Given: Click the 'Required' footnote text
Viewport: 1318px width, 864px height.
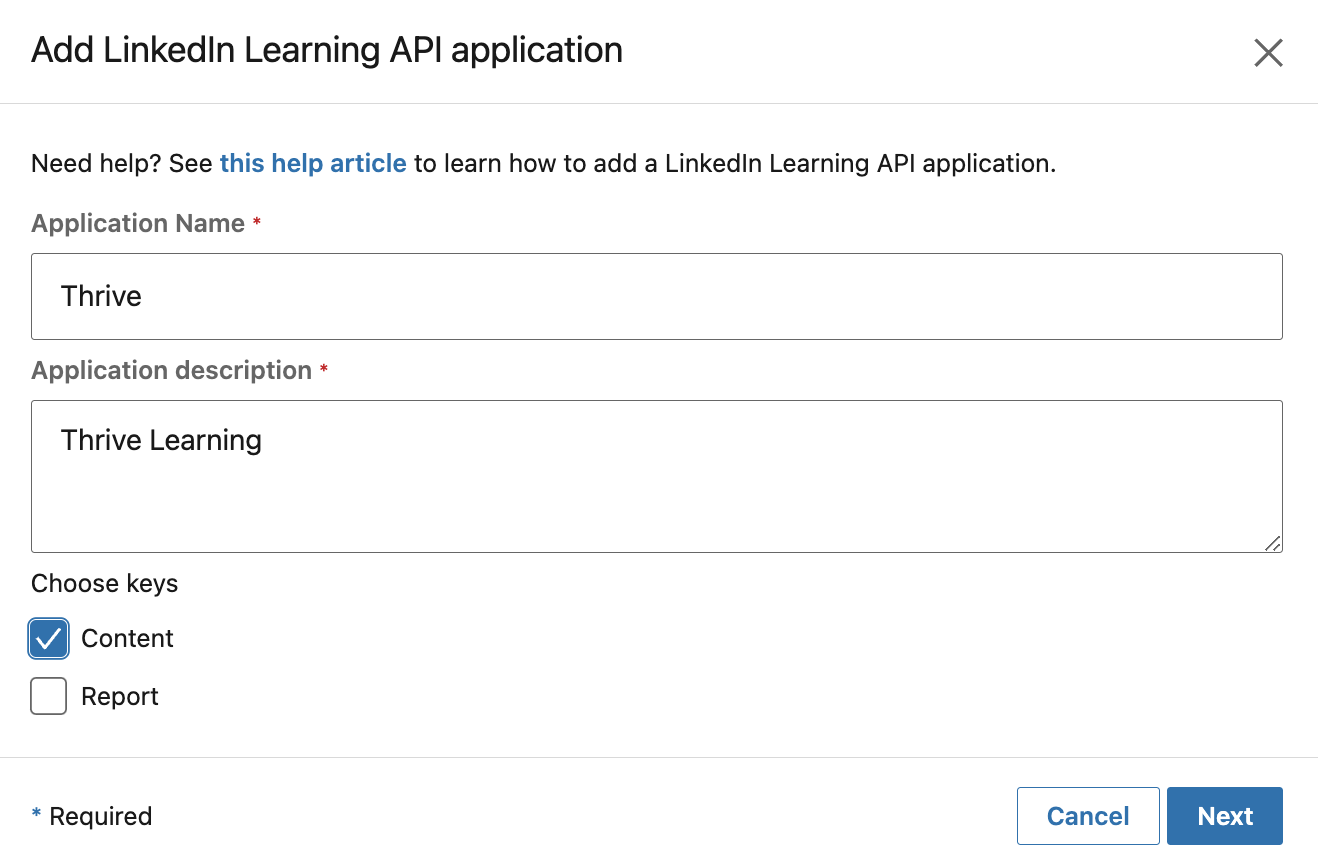Looking at the screenshot, I should (101, 816).
